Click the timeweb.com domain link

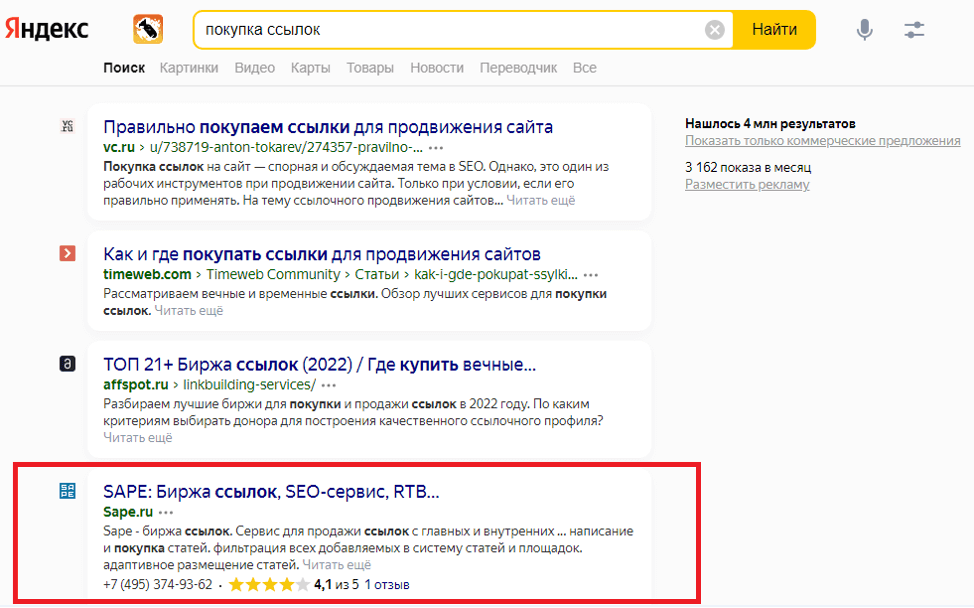pyautogui.click(x=147, y=275)
